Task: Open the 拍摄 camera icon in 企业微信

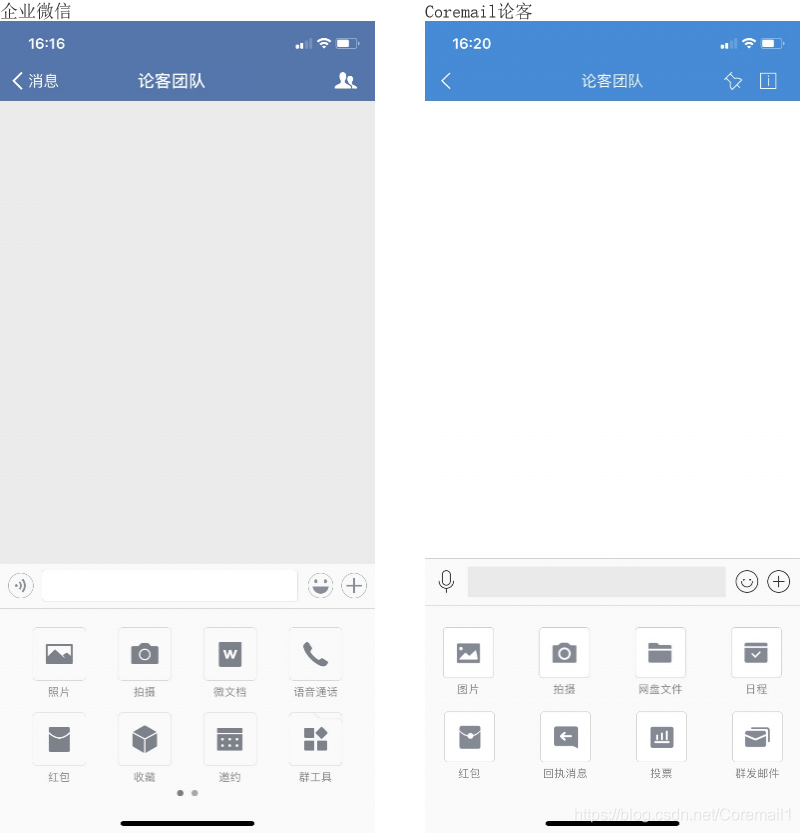Action: tap(144, 653)
